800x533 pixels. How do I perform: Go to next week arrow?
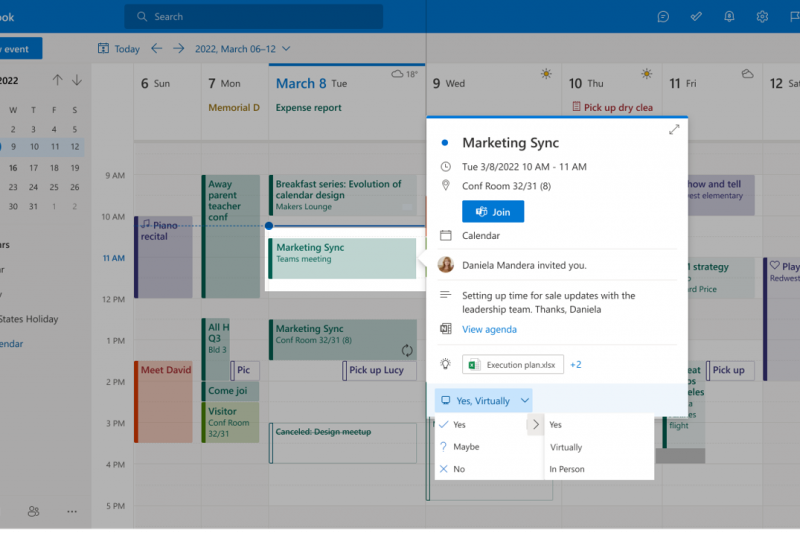(179, 48)
